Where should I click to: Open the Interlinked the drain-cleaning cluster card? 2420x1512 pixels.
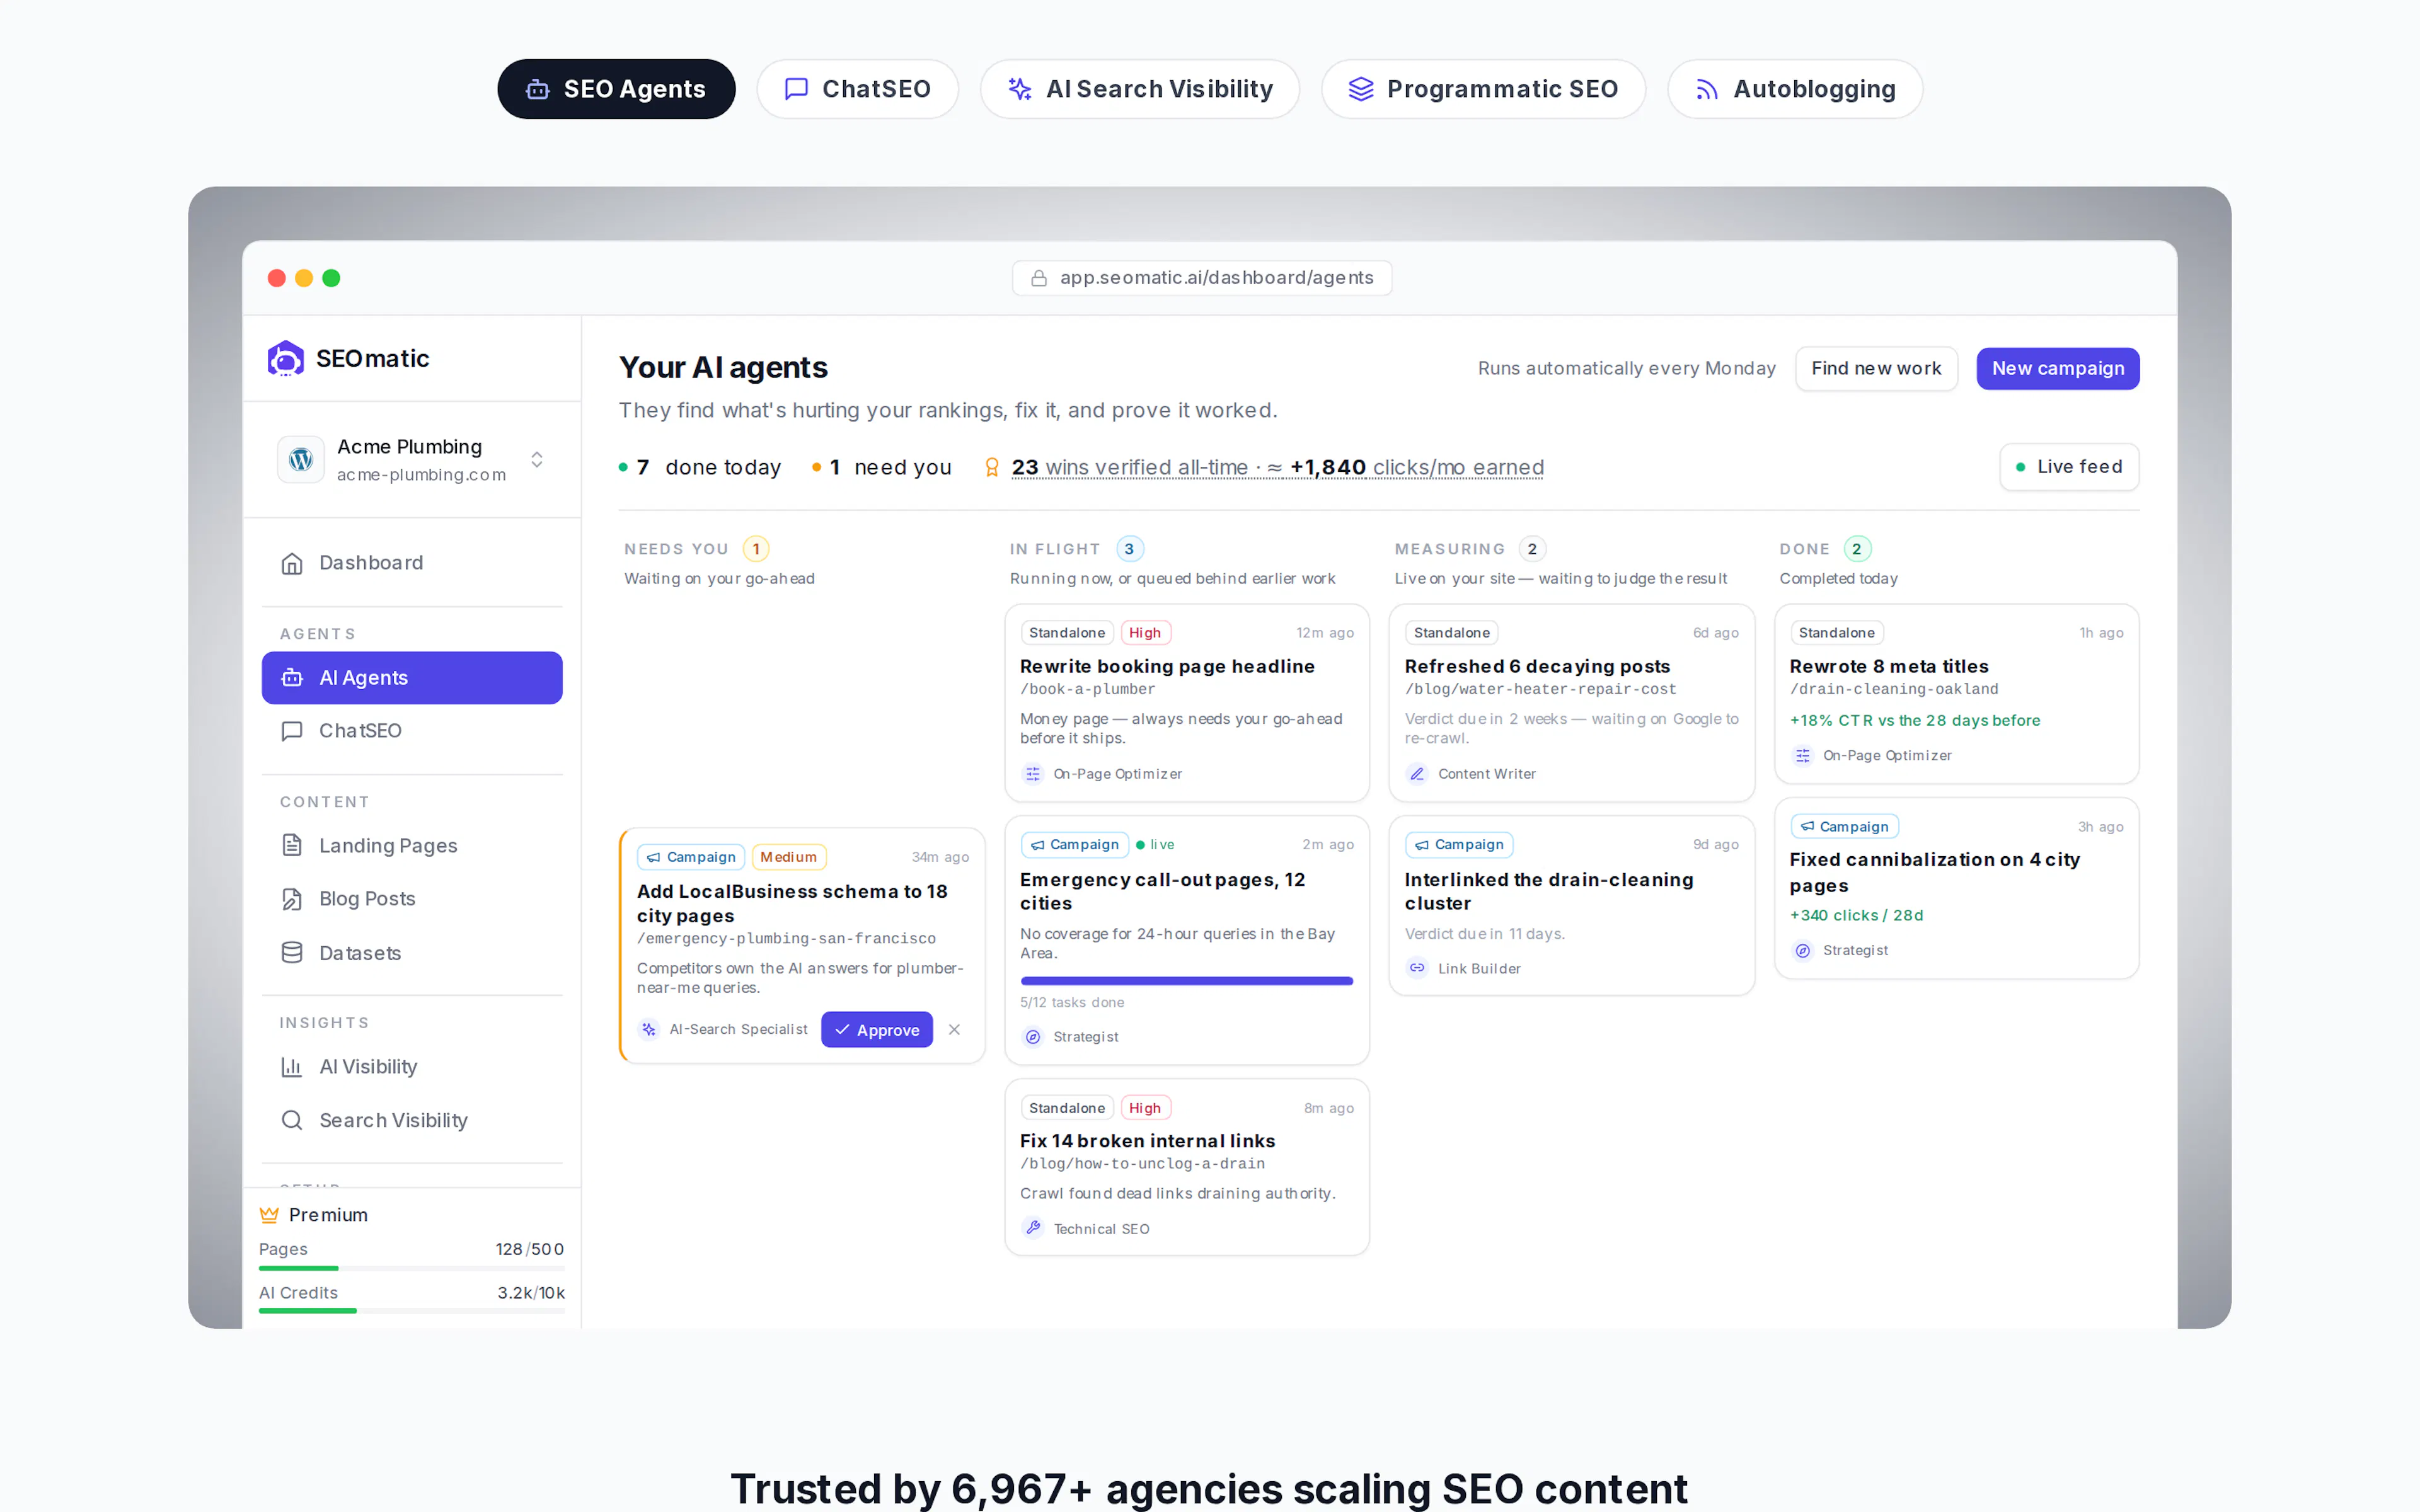coord(1571,905)
